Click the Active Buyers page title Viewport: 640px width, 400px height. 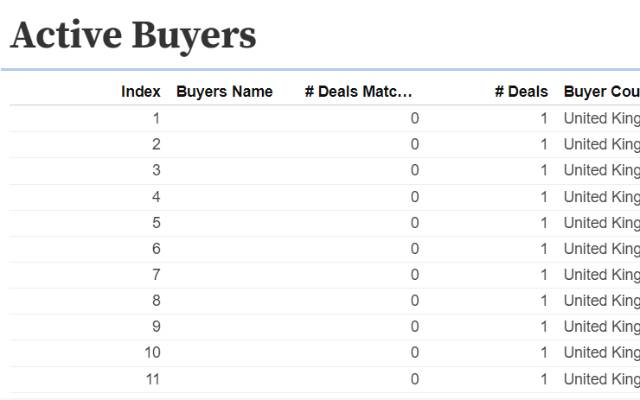click(133, 36)
